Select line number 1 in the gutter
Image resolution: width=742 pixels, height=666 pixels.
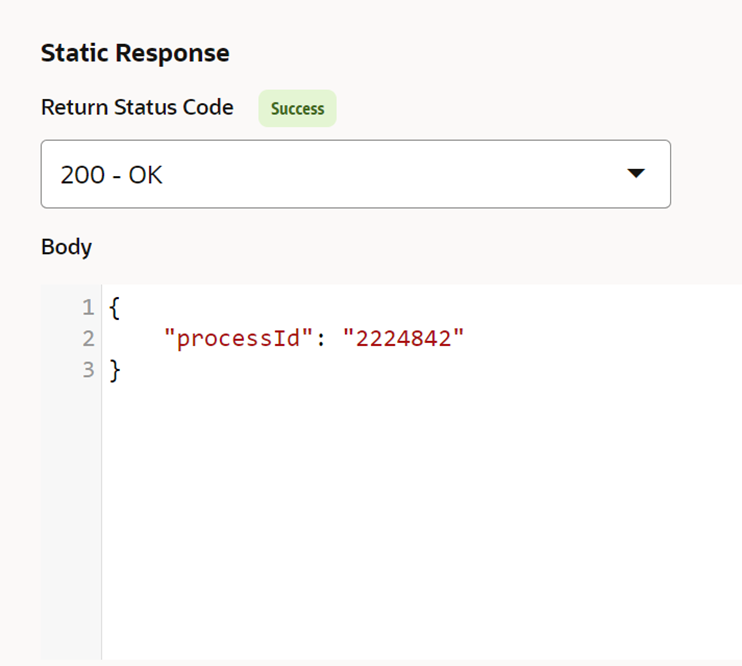pos(89,307)
